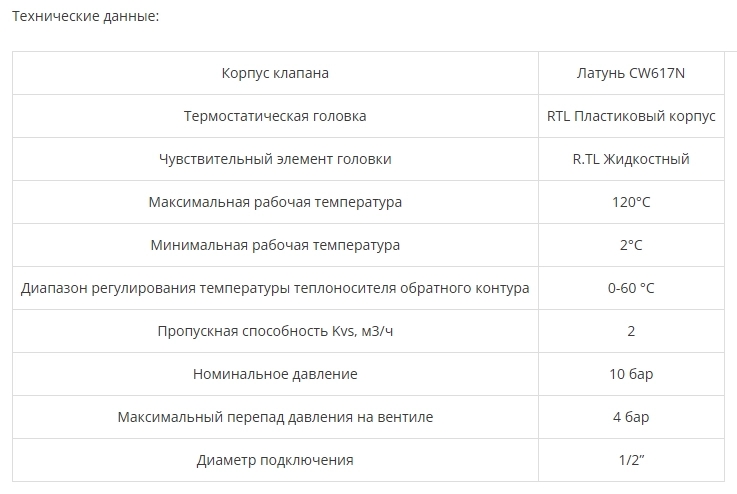Click 'Максимальная рабочая температура' label
The image size is (737, 494).
click(x=275, y=202)
